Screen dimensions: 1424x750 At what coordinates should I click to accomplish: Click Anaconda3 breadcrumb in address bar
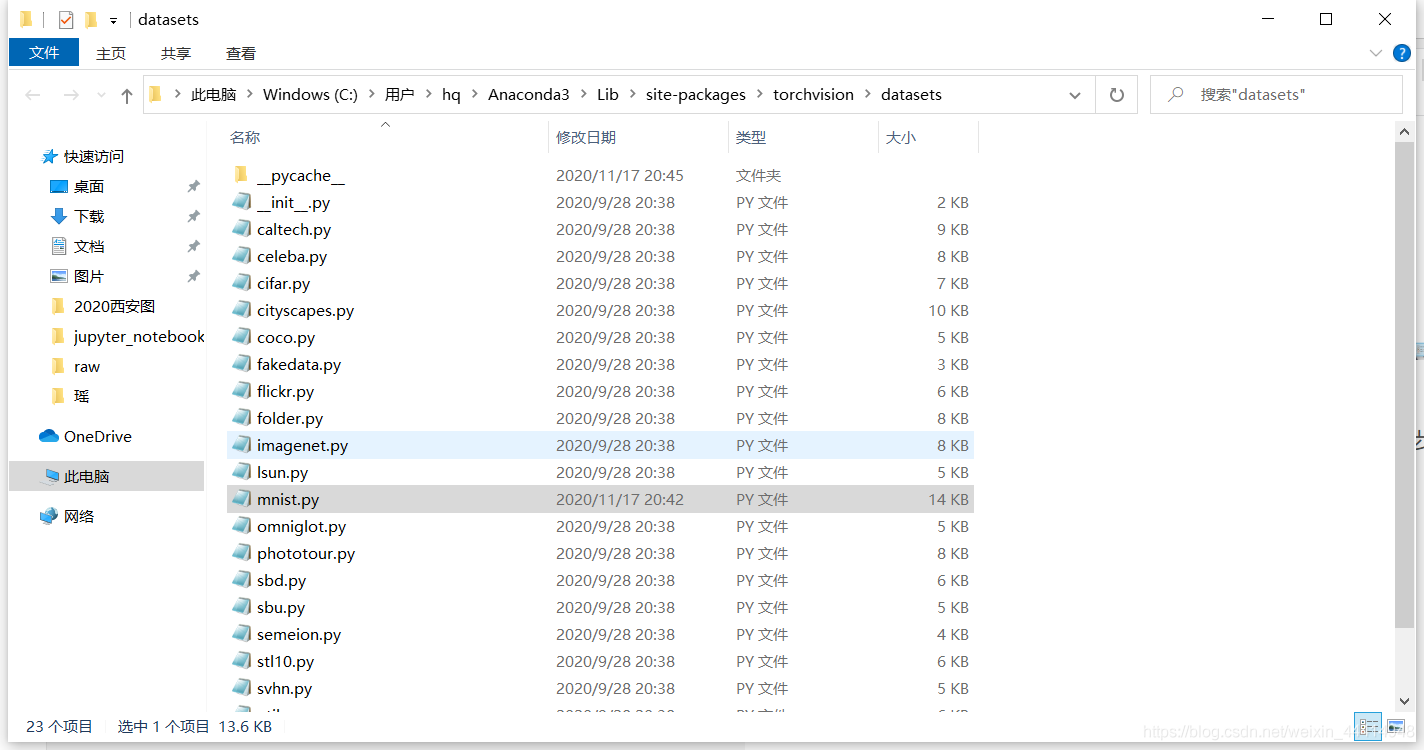pyautogui.click(x=528, y=95)
